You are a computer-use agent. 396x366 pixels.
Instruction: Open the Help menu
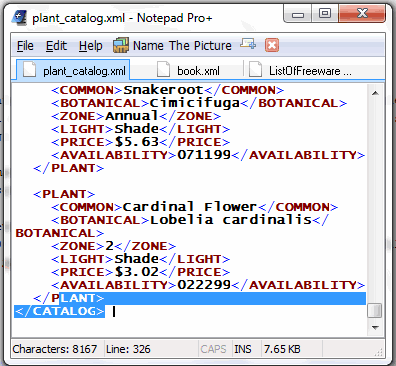[90, 45]
